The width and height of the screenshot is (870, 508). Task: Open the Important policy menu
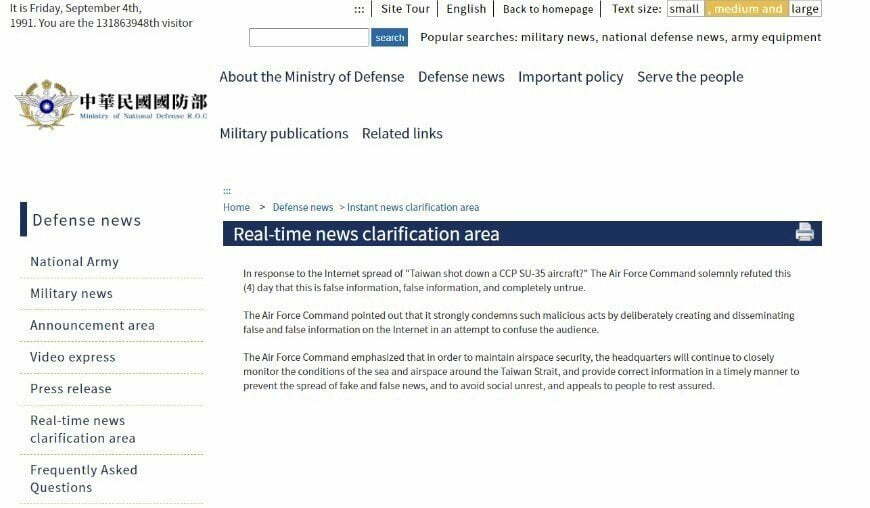coord(570,77)
